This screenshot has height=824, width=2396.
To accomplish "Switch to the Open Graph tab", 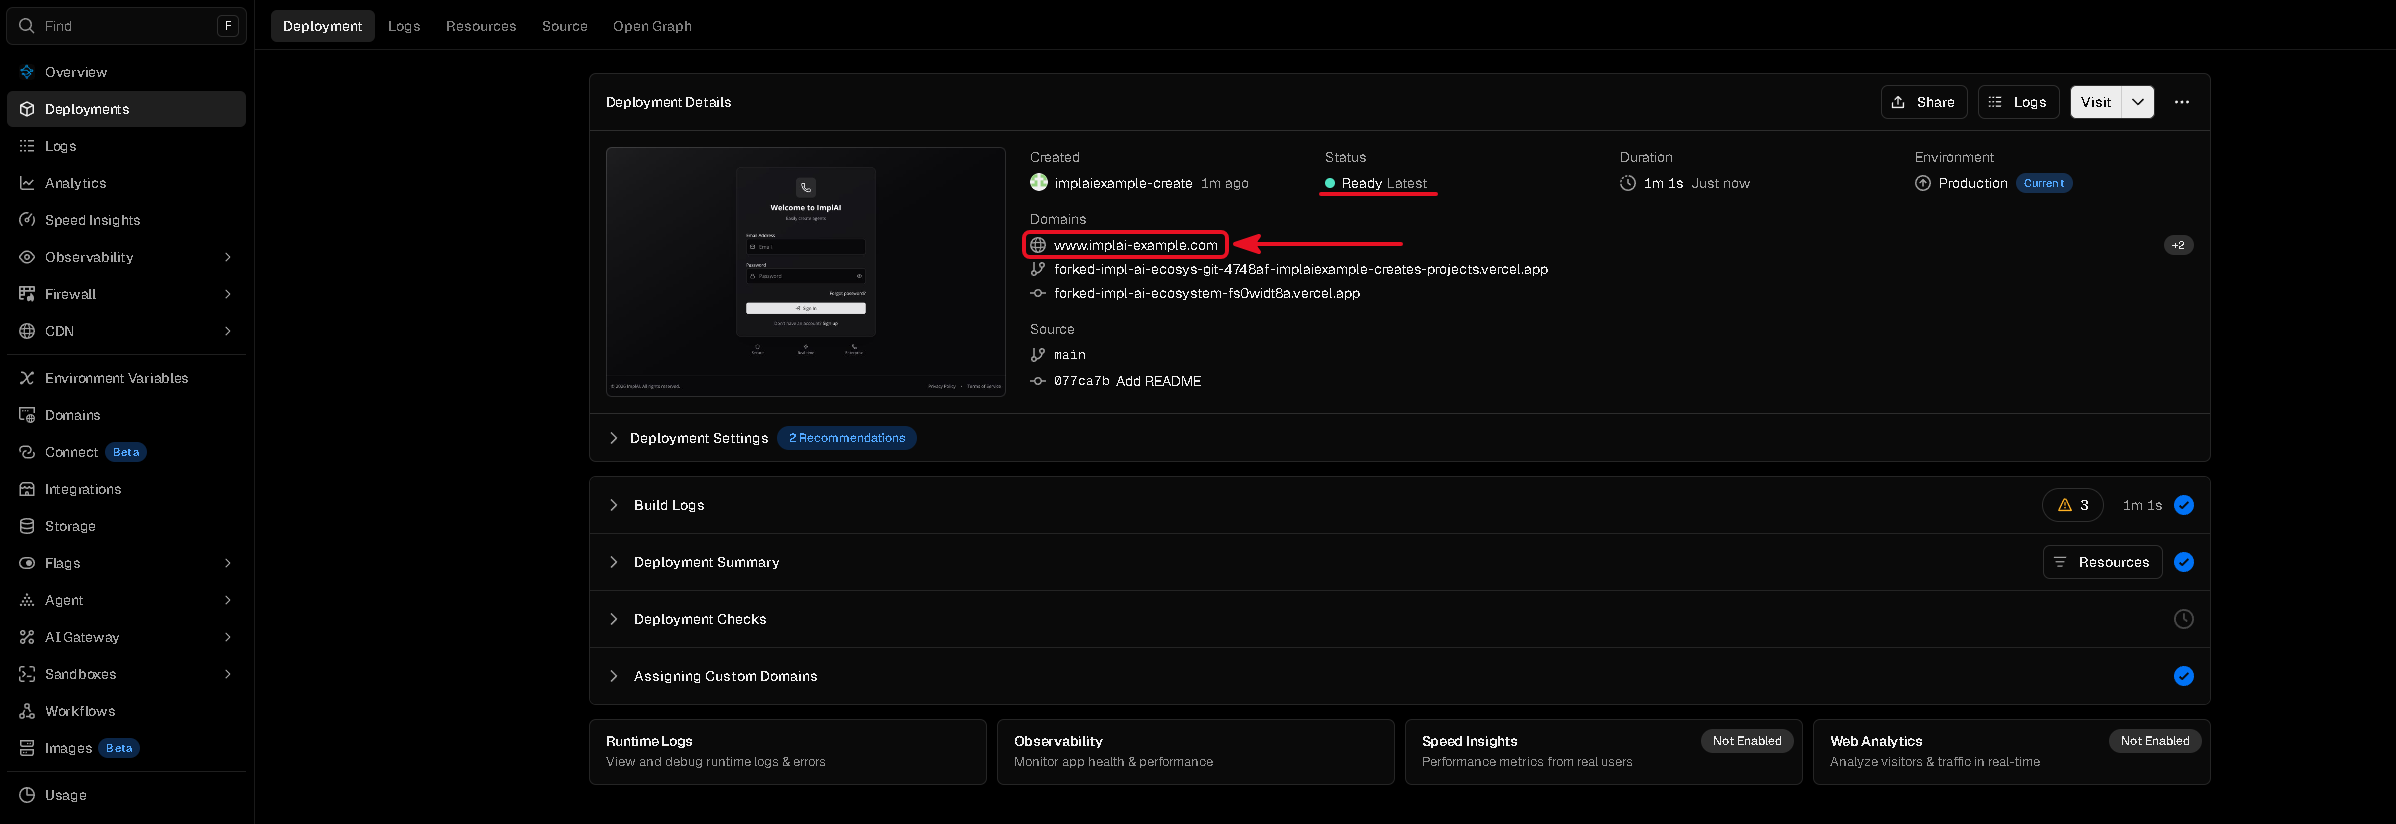I will tap(652, 26).
